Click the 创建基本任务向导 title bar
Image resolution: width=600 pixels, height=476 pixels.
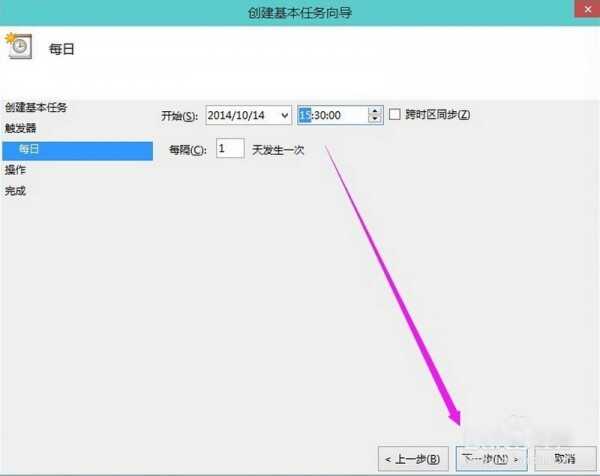[299, 12]
